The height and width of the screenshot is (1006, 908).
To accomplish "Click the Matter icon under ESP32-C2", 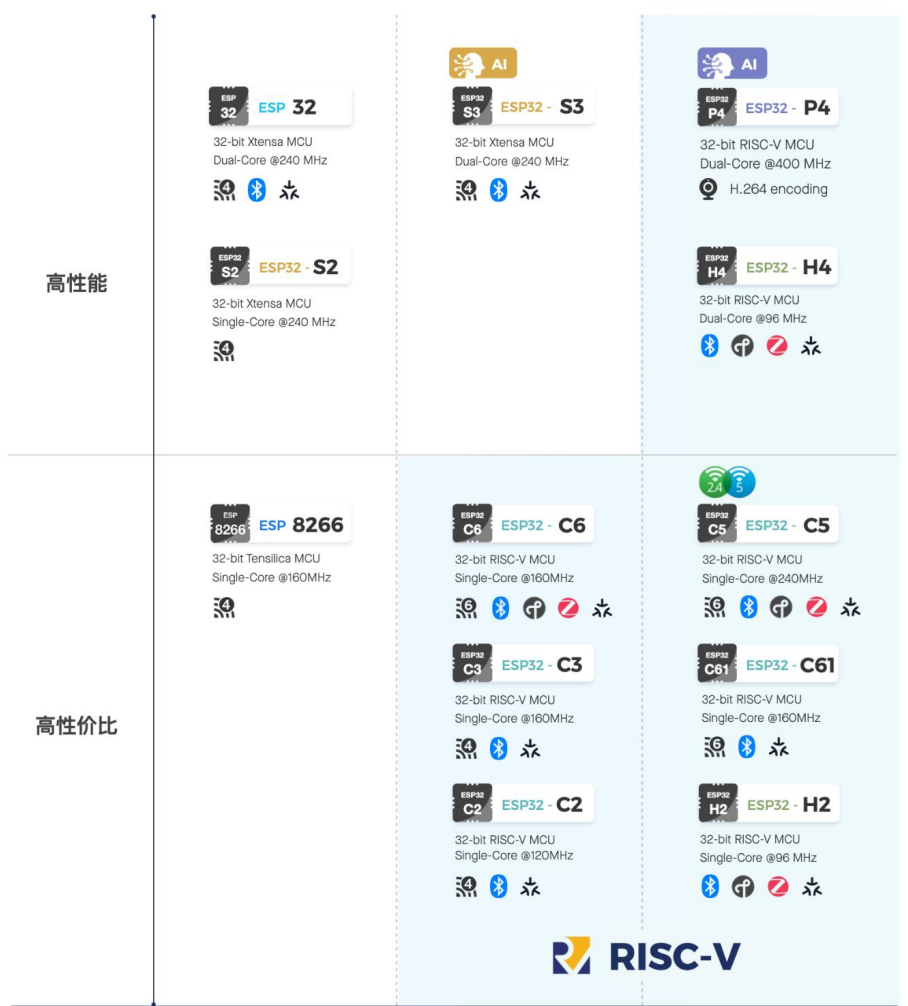I will click(530, 887).
